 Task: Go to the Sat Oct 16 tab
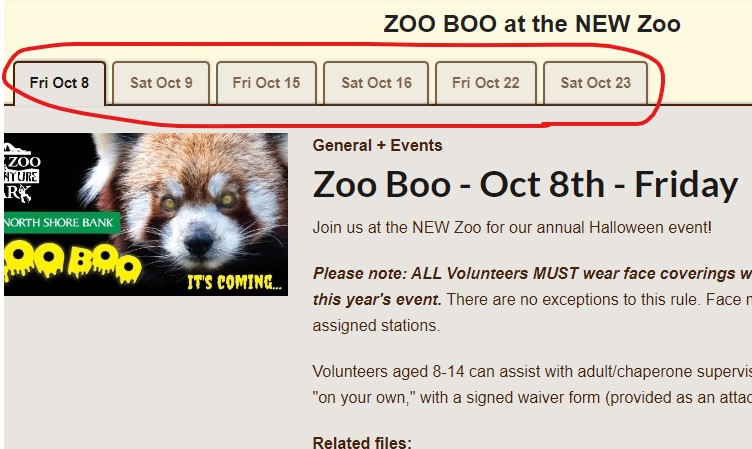[x=376, y=83]
